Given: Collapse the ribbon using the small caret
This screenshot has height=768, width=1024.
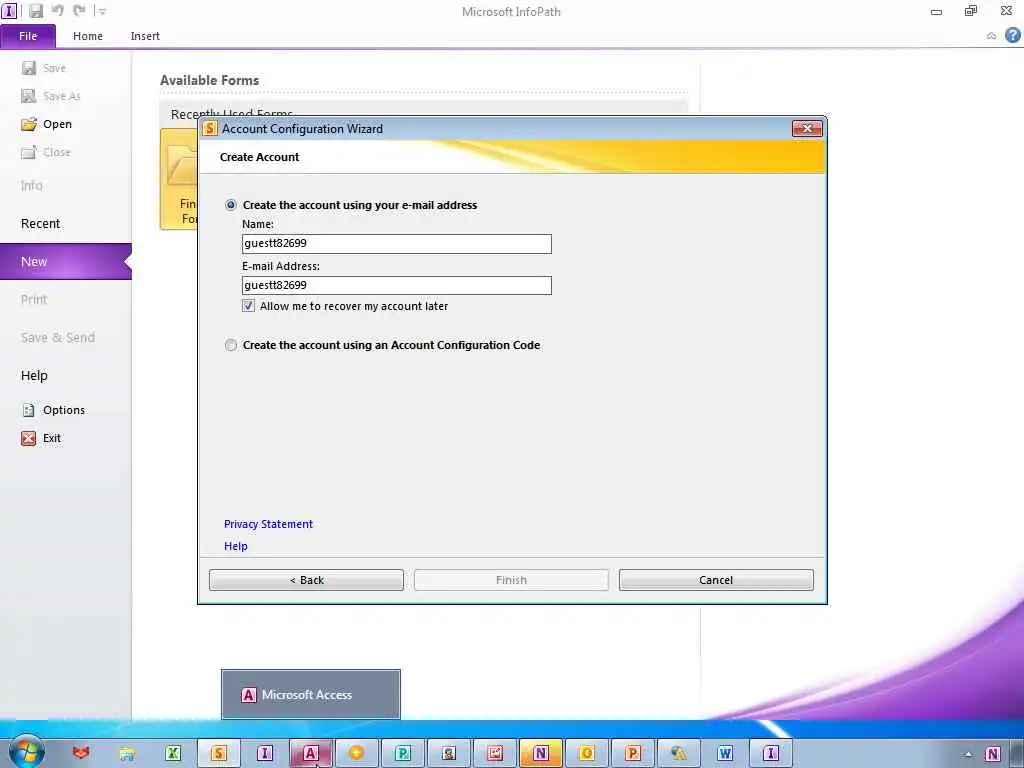Looking at the screenshot, I should tap(991, 36).
